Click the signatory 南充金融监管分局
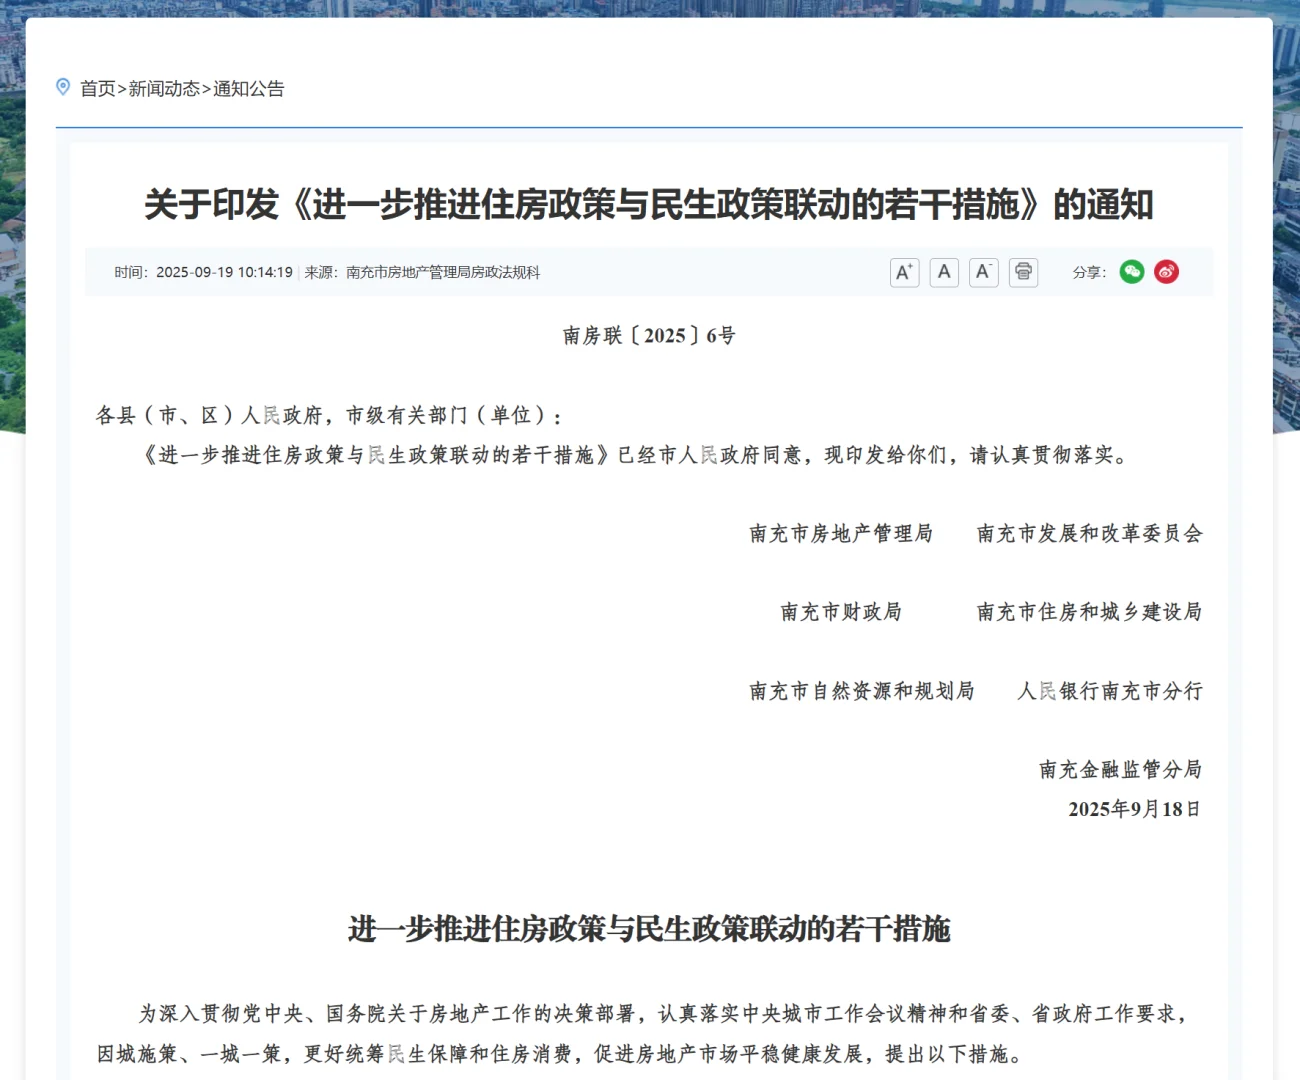Screen dimensions: 1300x1080 1120,769
